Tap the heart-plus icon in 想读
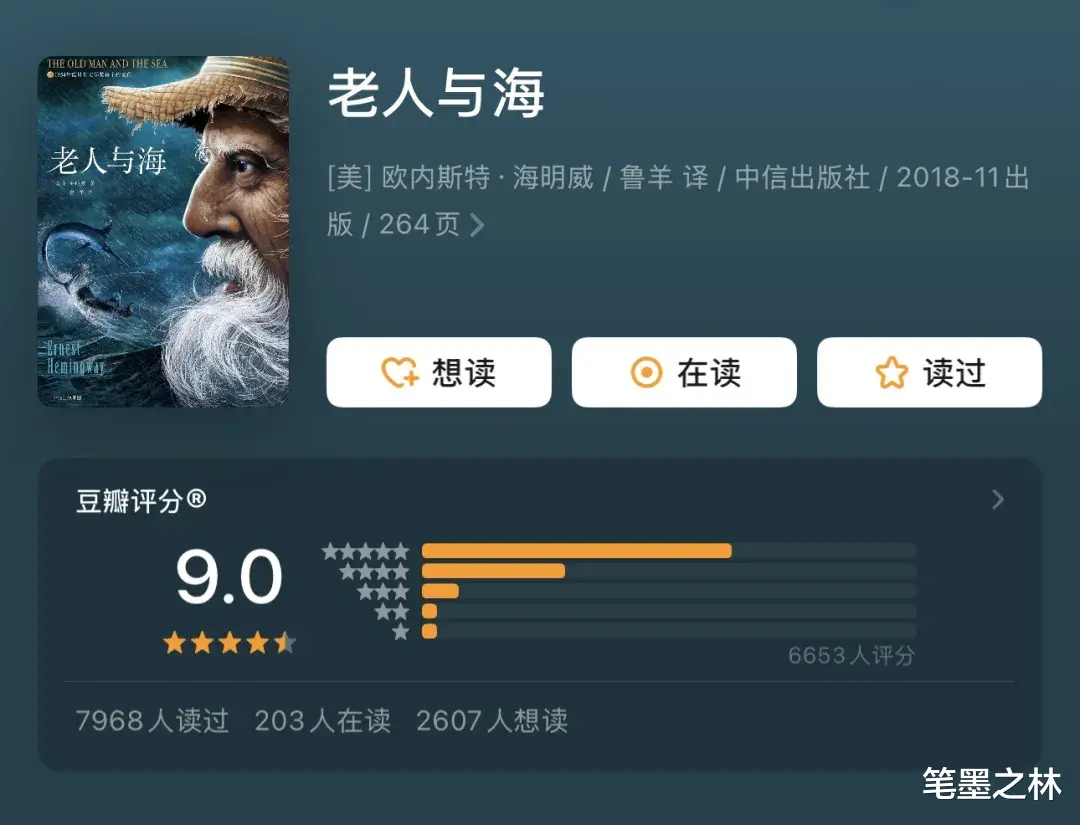Image resolution: width=1080 pixels, height=825 pixels. [400, 373]
